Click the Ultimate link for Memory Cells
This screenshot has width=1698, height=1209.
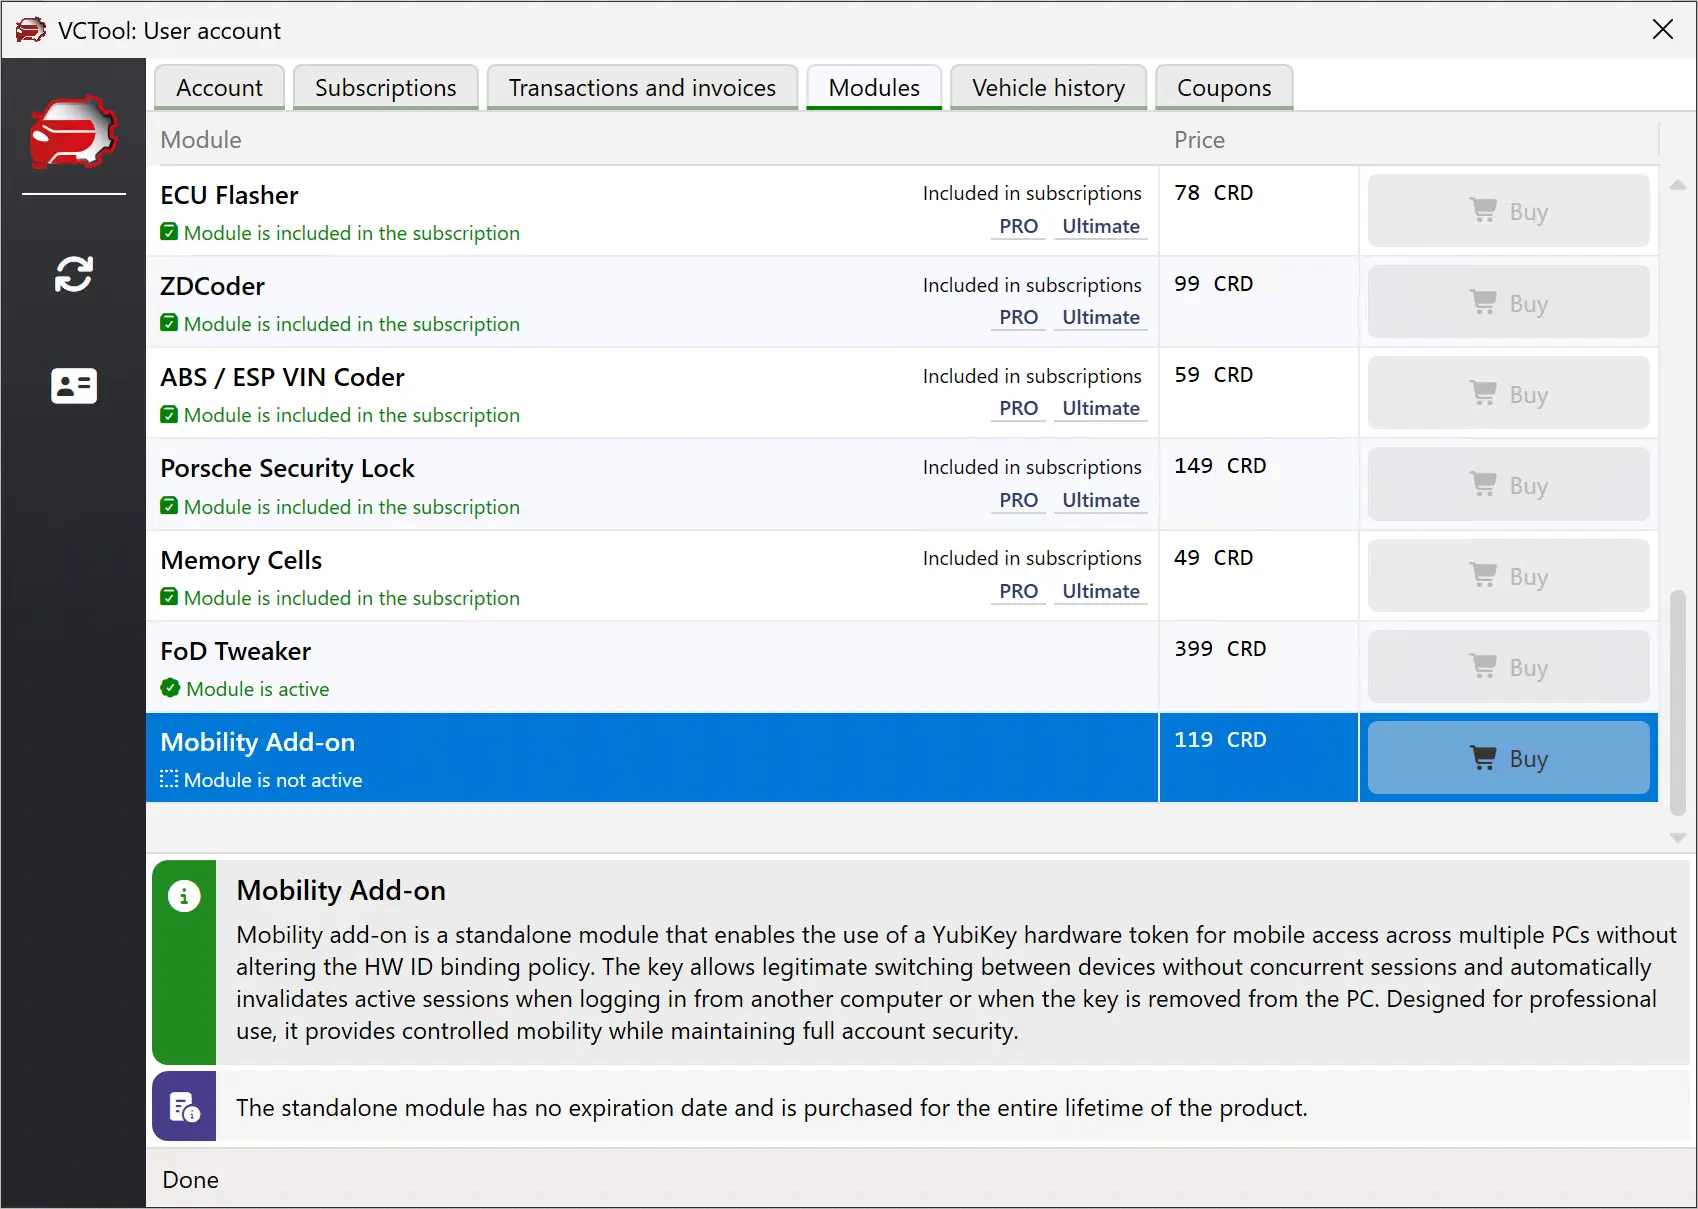(x=1100, y=591)
